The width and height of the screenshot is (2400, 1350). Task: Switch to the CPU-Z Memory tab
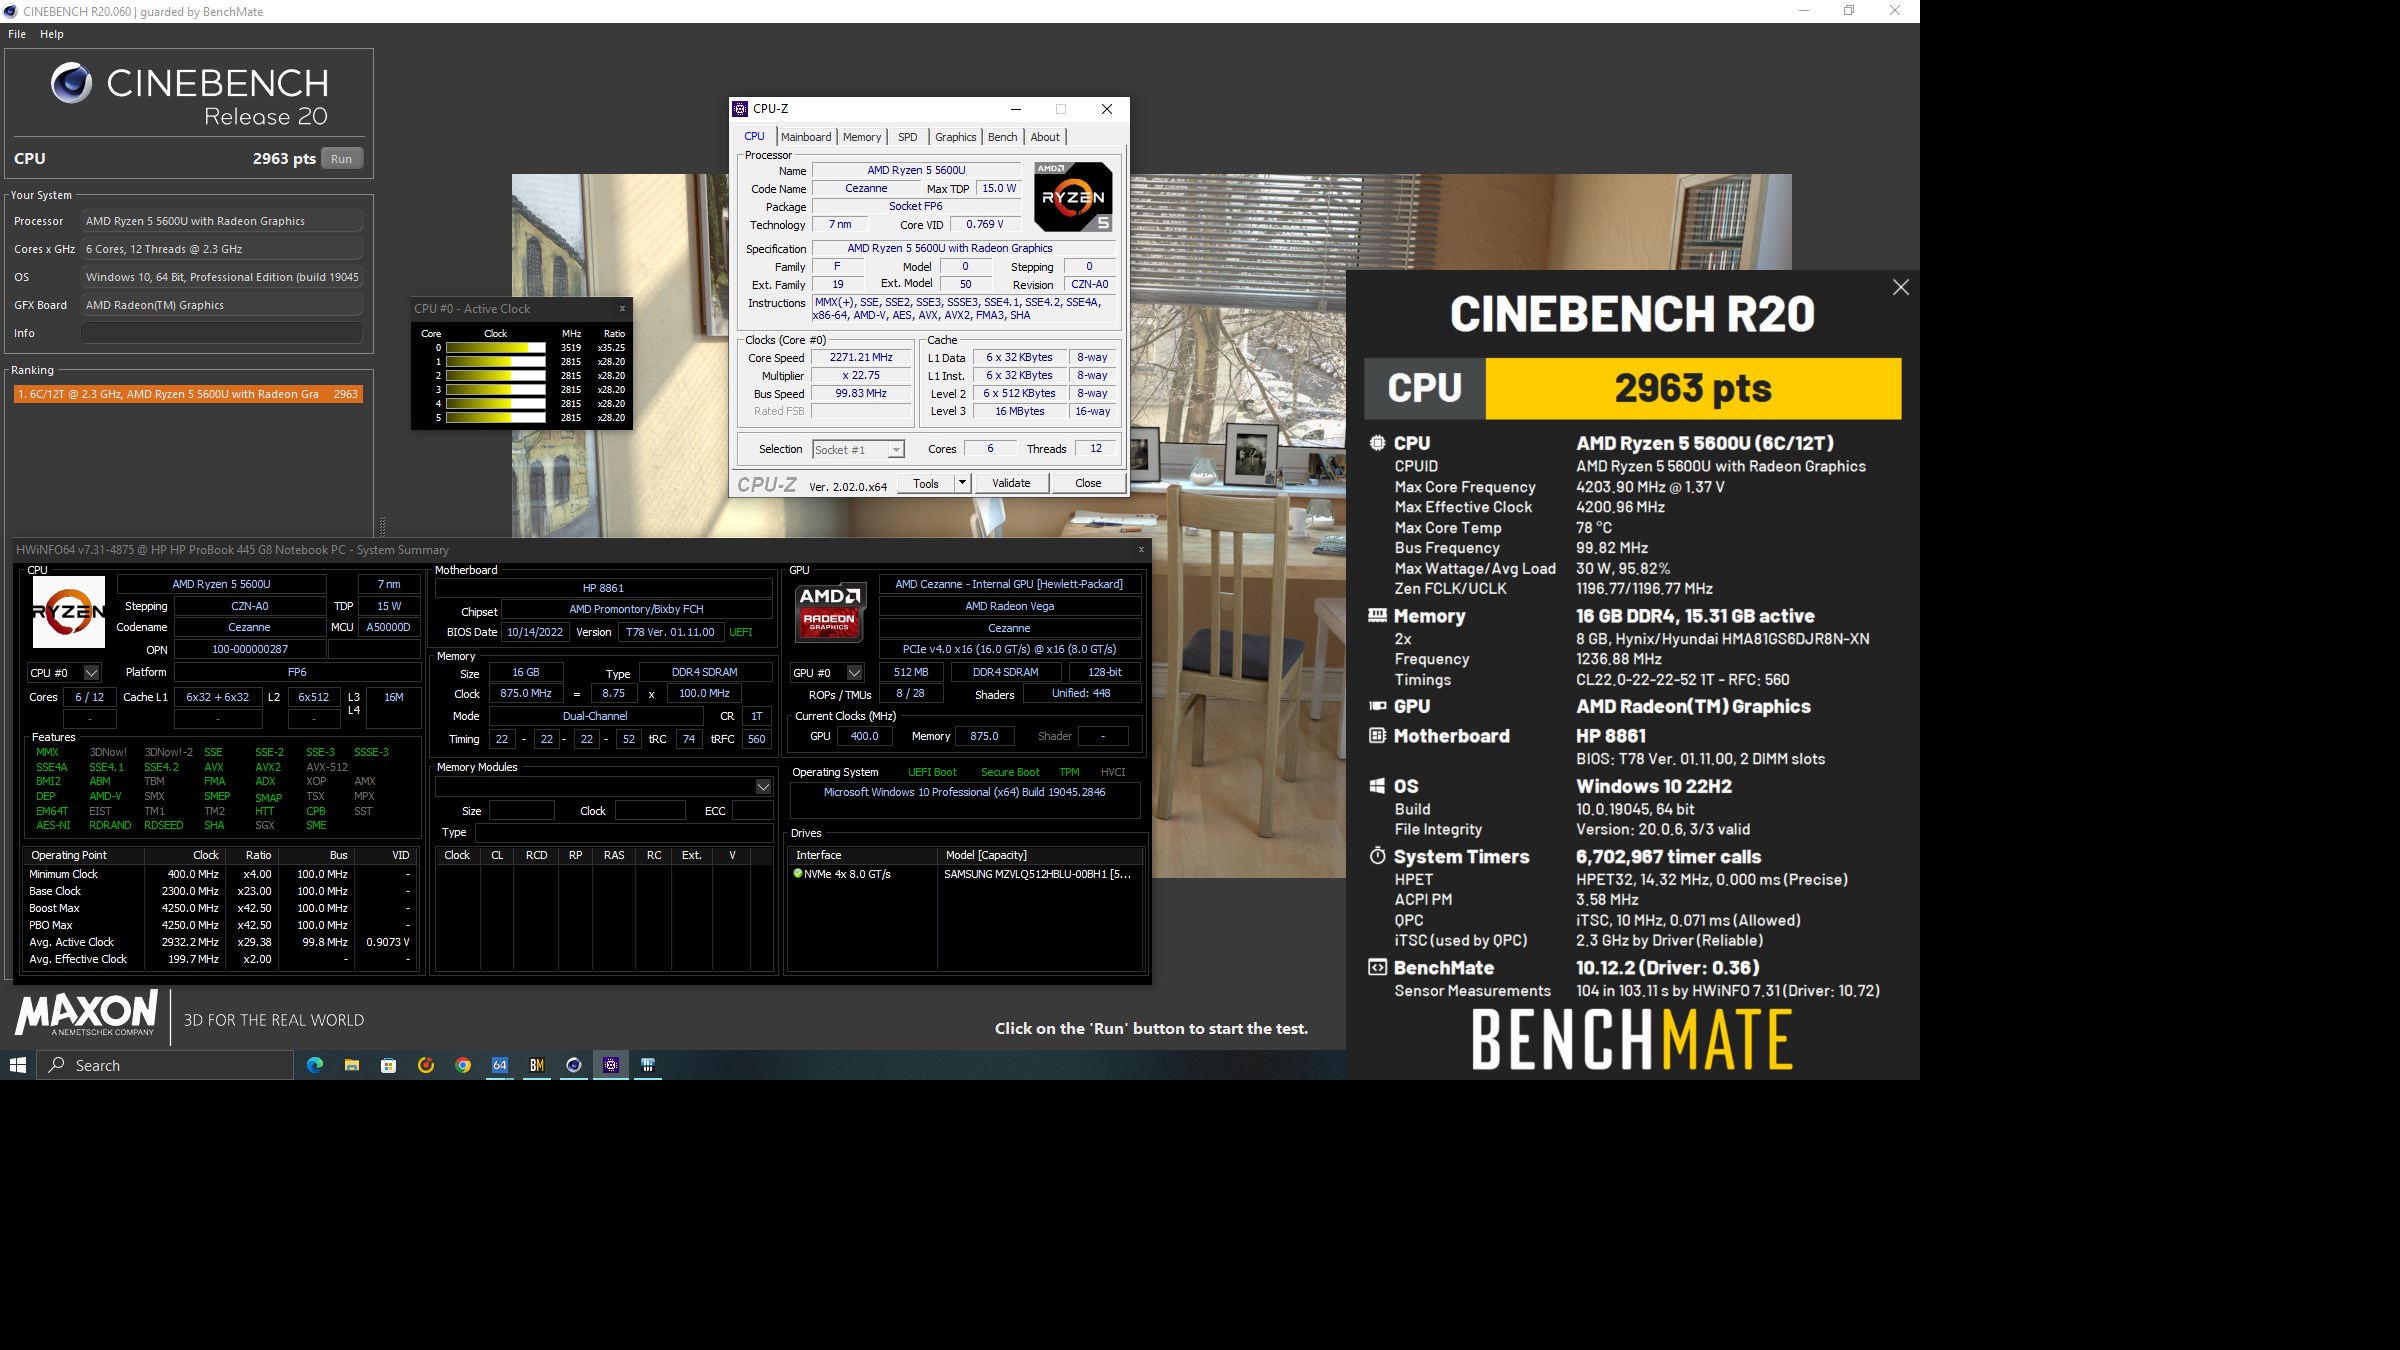(x=862, y=137)
